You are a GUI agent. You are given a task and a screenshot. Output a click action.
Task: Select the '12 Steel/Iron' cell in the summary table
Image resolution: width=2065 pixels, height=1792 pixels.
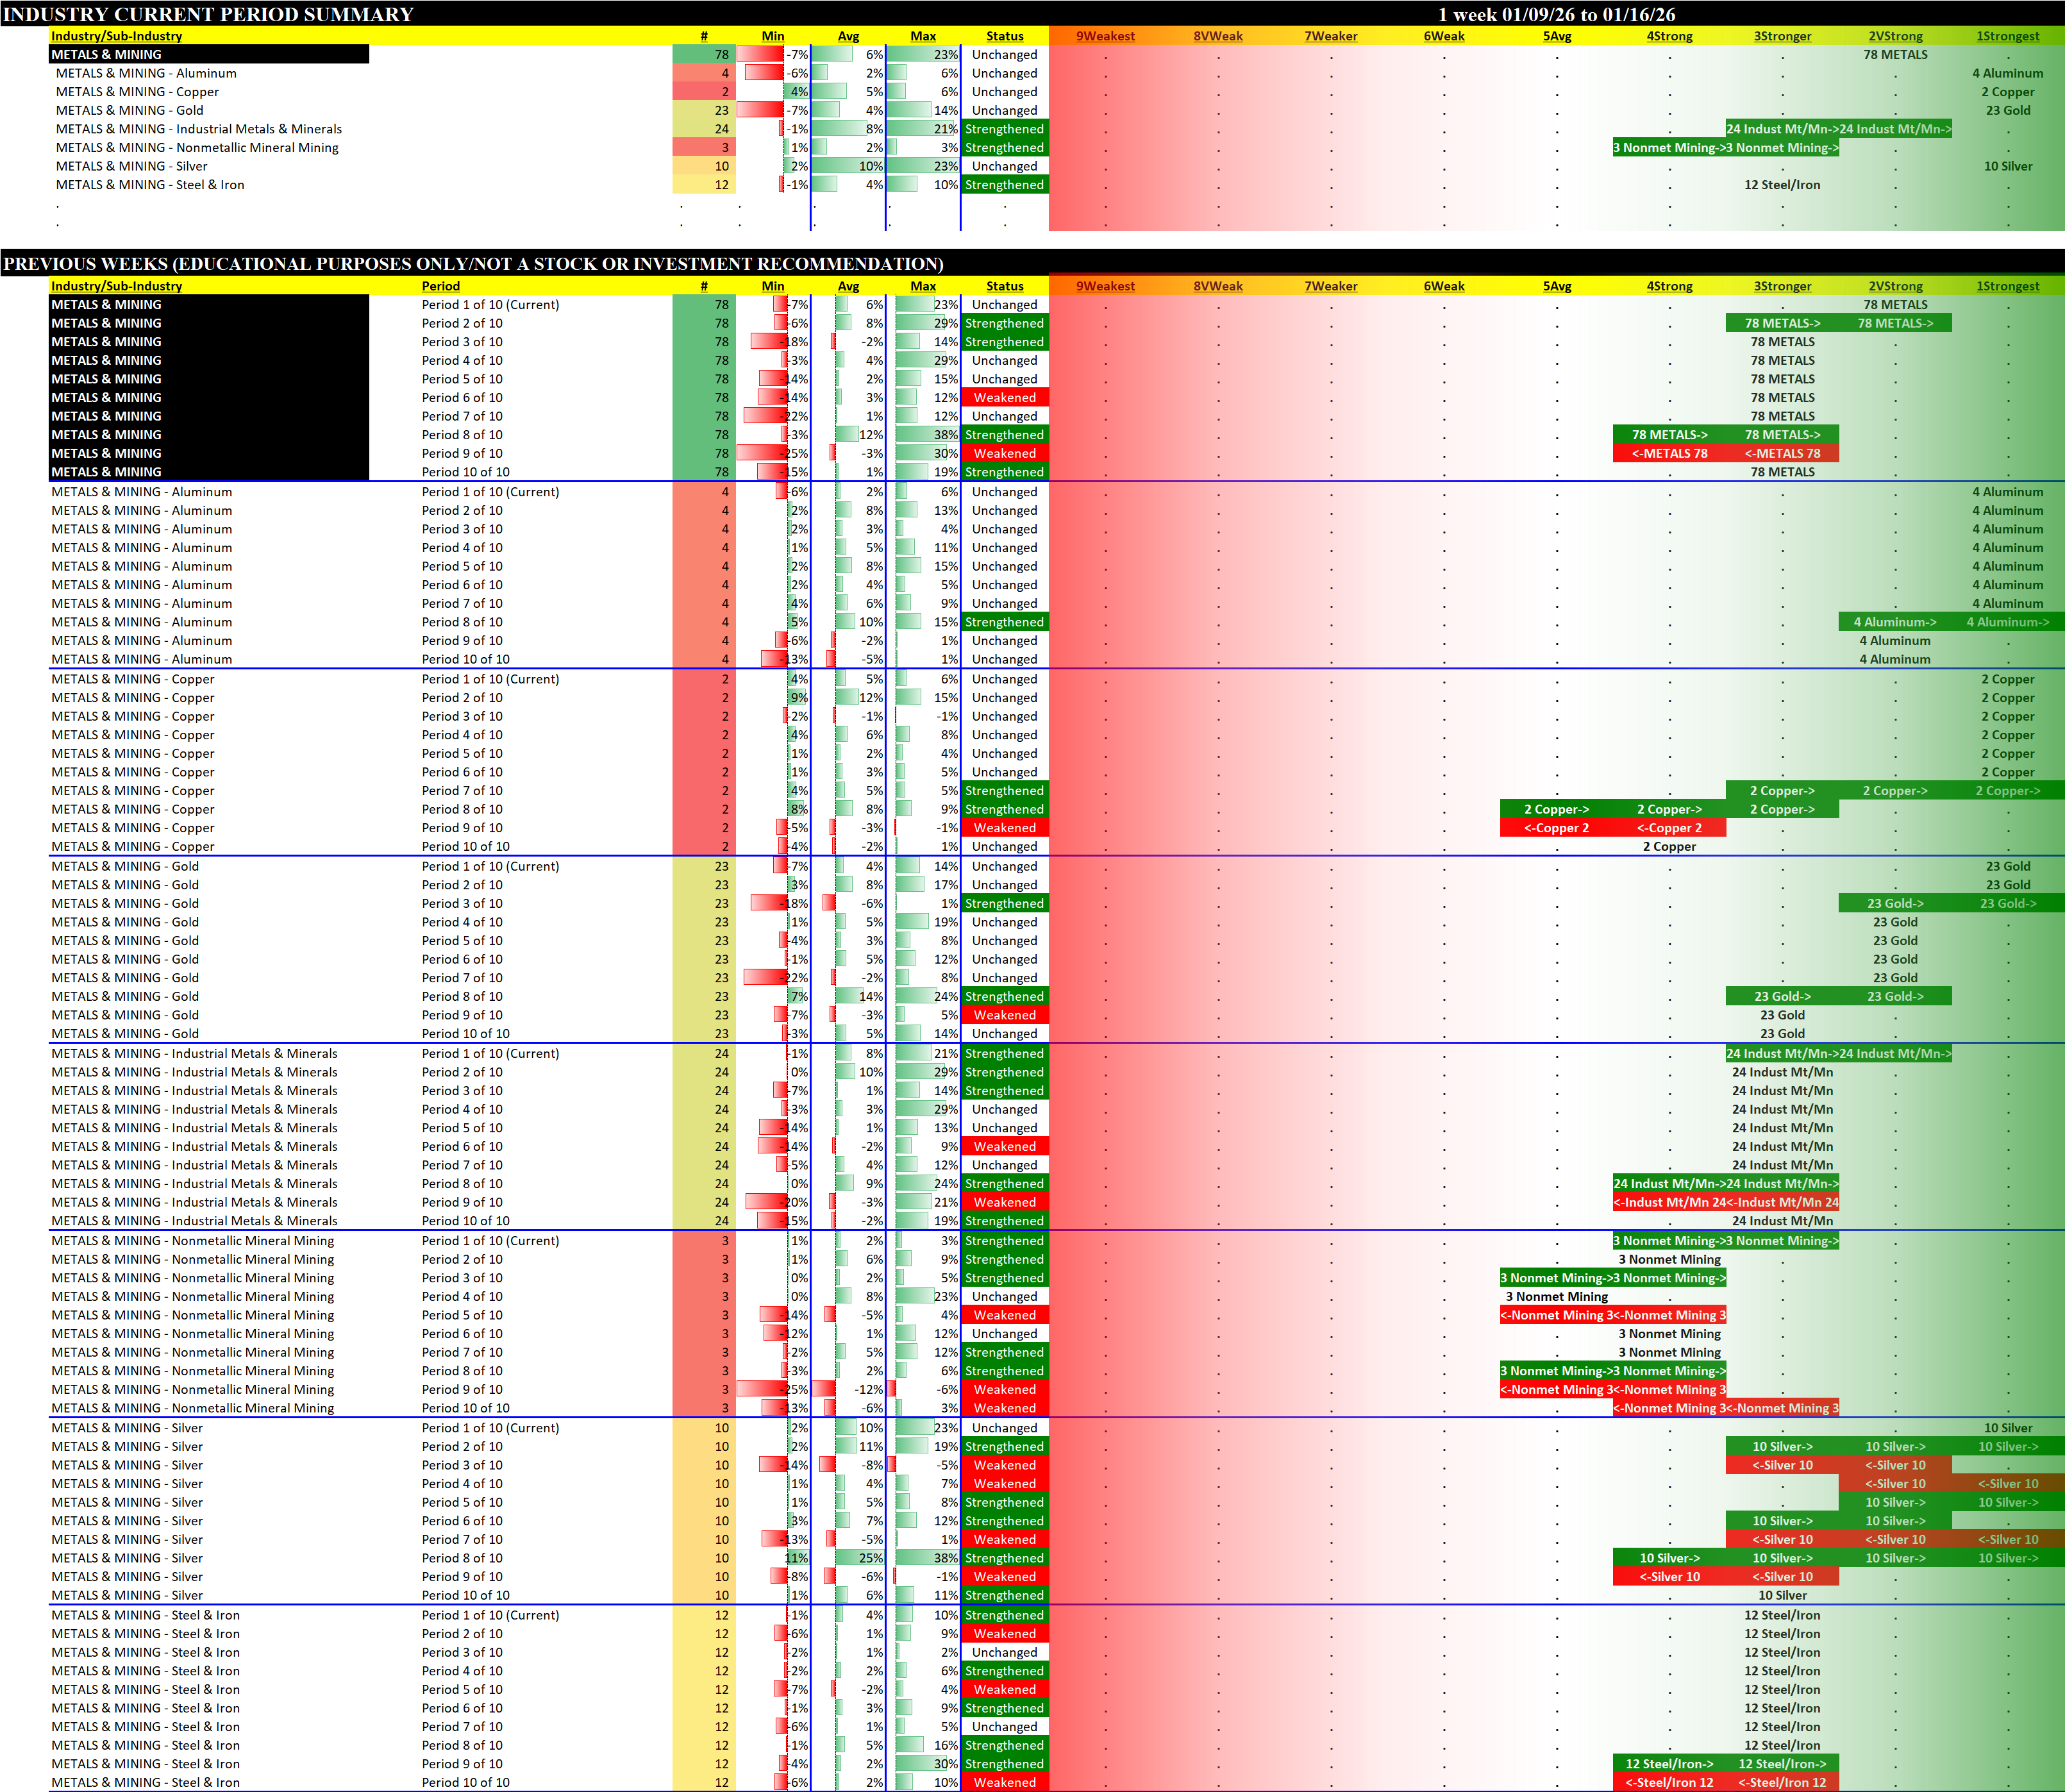point(1782,185)
